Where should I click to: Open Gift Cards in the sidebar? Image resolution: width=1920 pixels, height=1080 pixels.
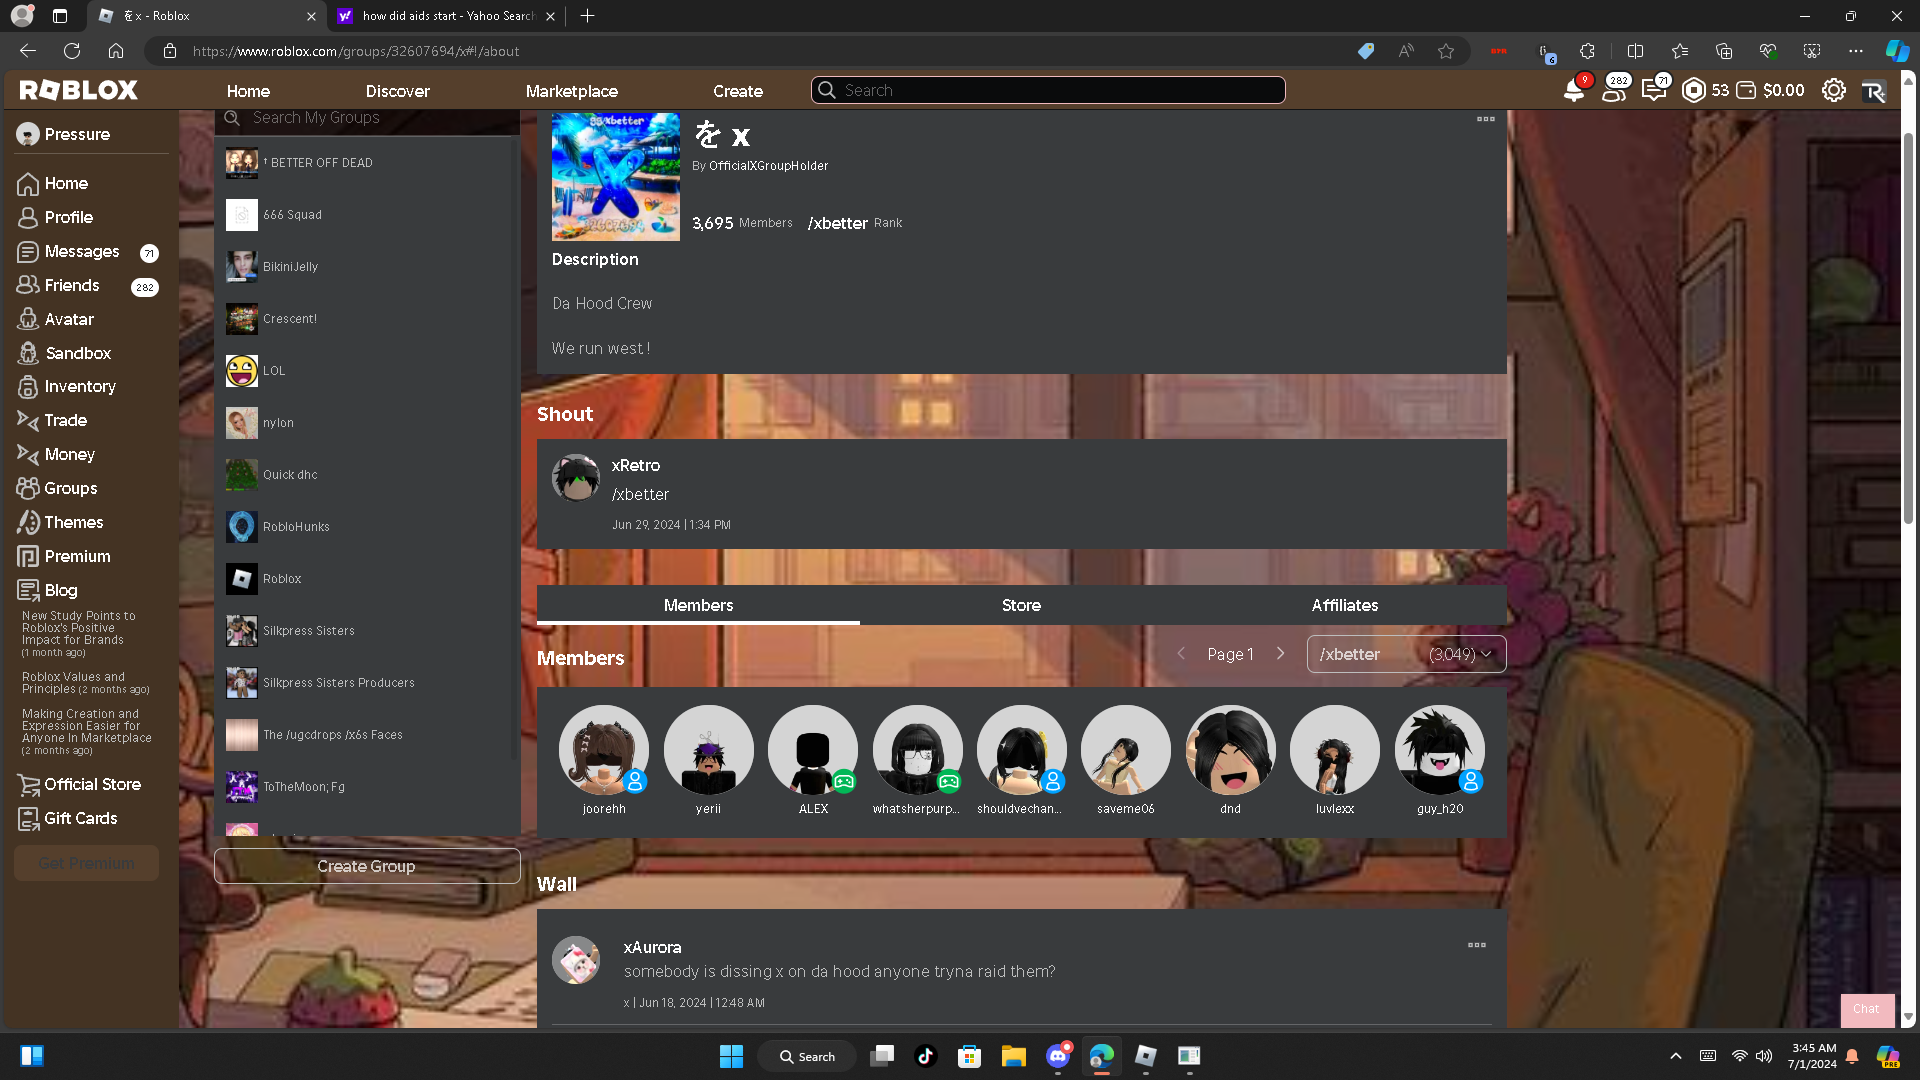(68, 819)
